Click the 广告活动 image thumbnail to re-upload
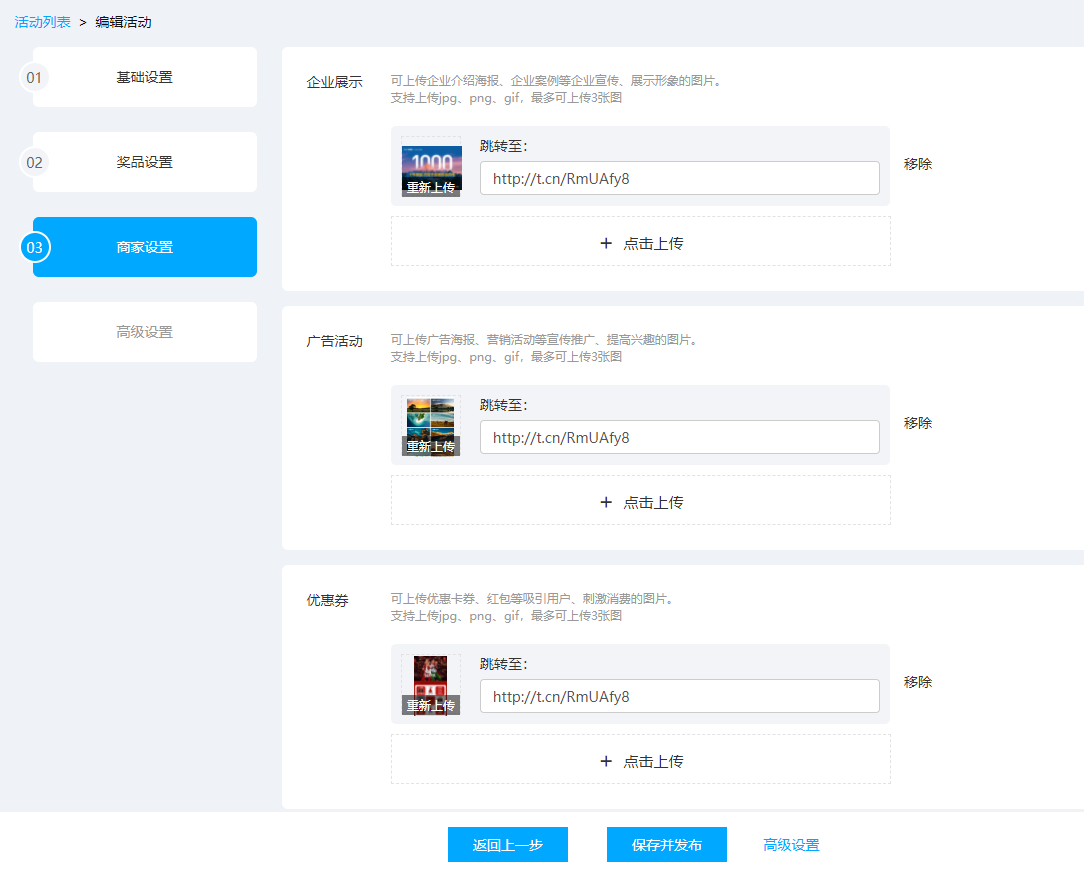Image resolution: width=1084 pixels, height=871 pixels. coord(431,426)
